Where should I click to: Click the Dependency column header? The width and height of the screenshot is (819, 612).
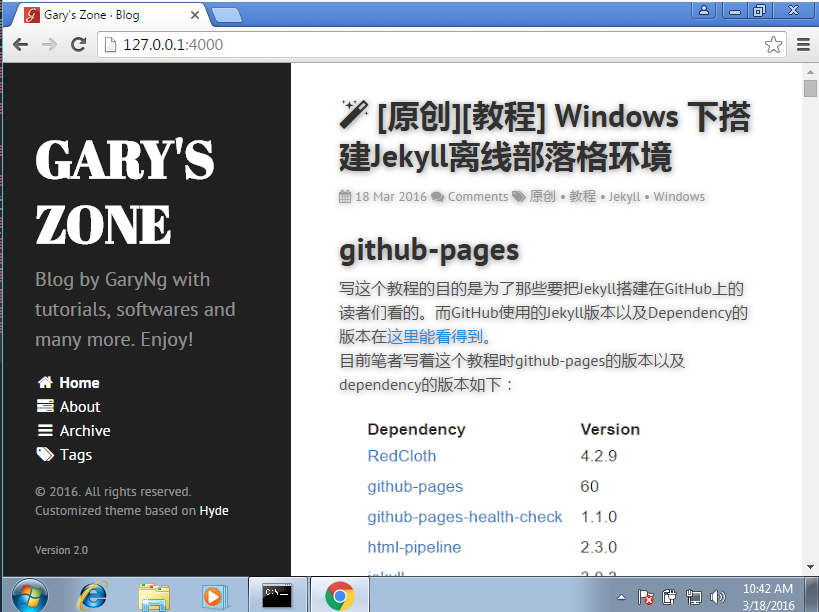(416, 429)
